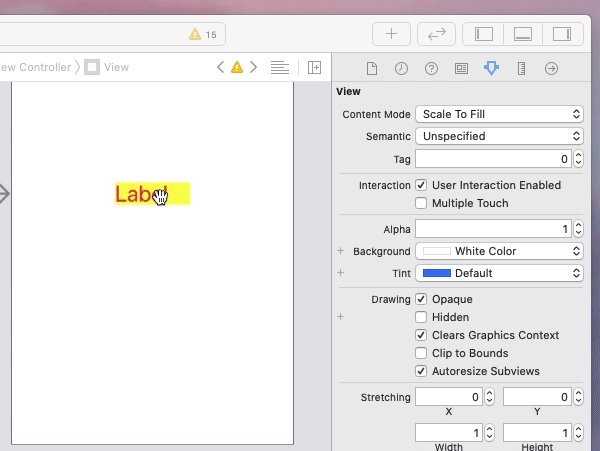Click the Stretching Height stepper
This screenshot has height=451, width=600.
click(x=578, y=433)
